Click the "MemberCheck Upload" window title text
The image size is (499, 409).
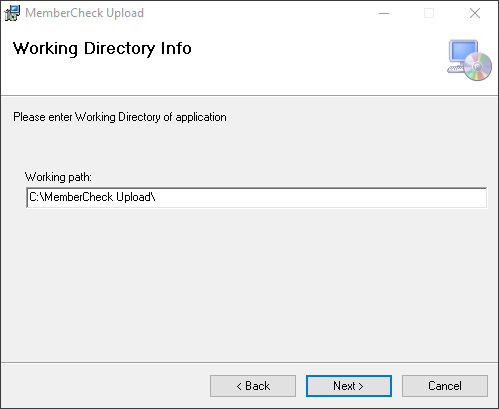click(x=85, y=13)
